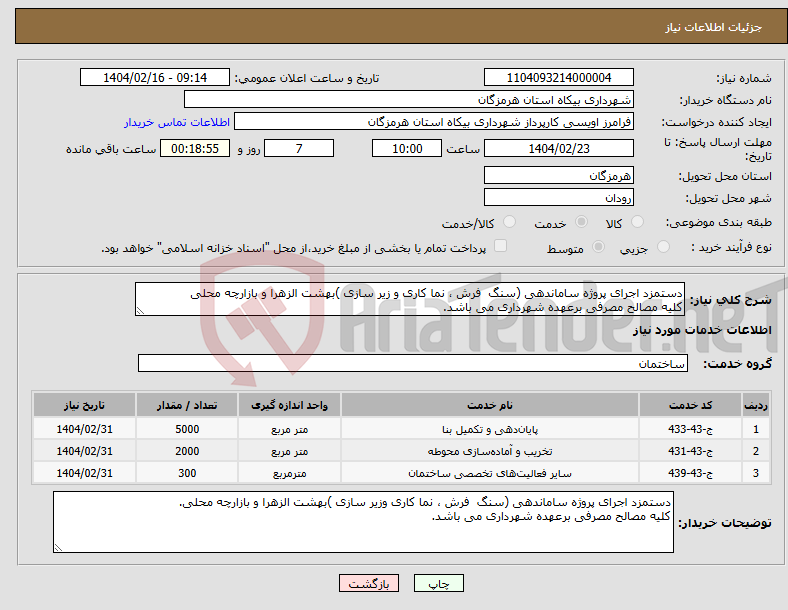The width and height of the screenshot is (788, 610).
Task: Click the deadline date field 1404/02/23
Action: point(558,149)
